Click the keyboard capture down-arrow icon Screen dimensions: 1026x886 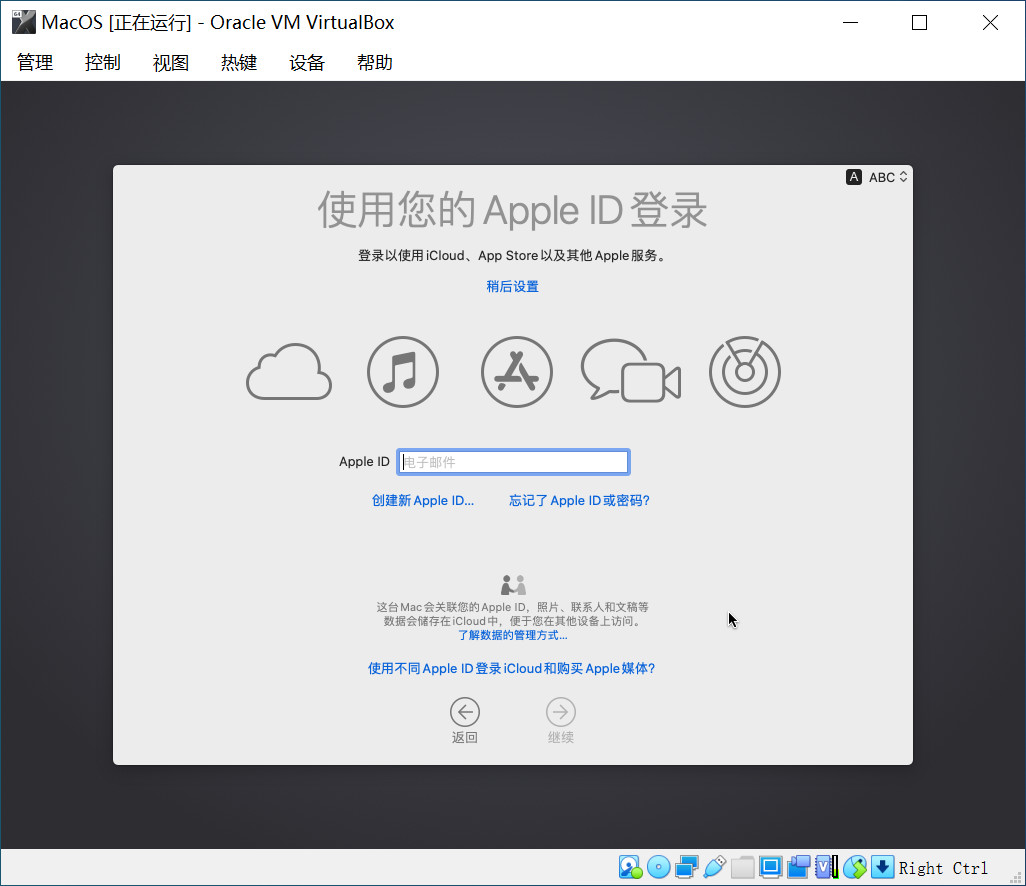pyautogui.click(x=882, y=867)
